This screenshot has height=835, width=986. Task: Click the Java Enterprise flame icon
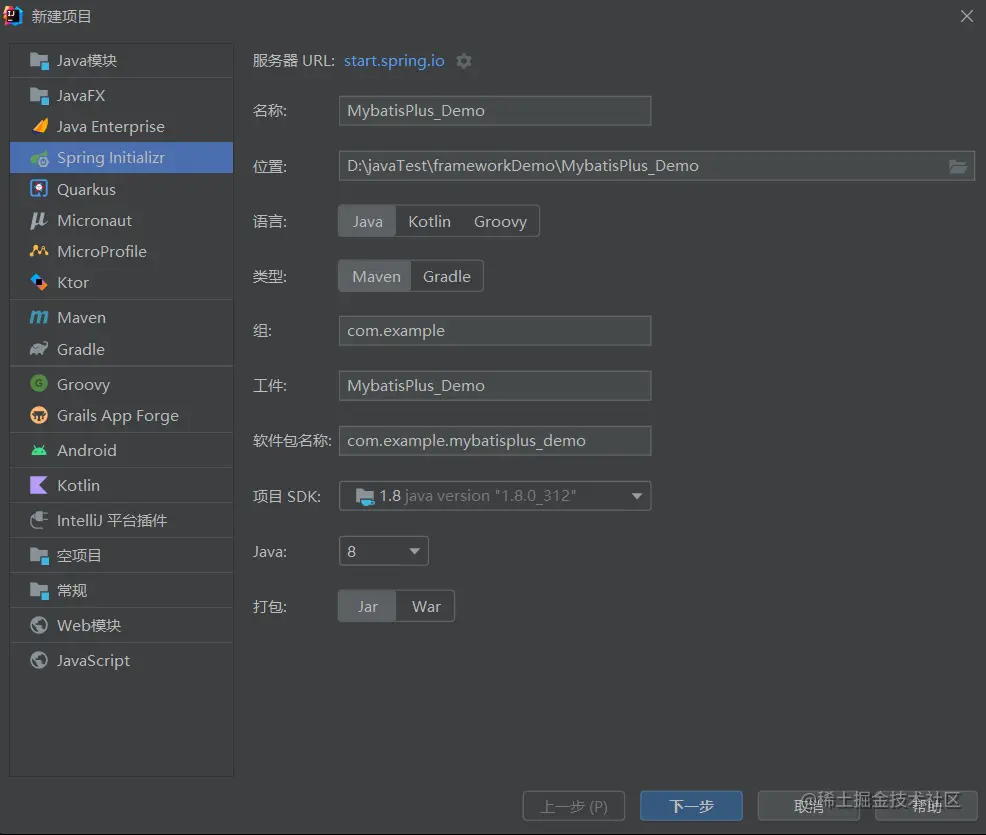(x=40, y=126)
